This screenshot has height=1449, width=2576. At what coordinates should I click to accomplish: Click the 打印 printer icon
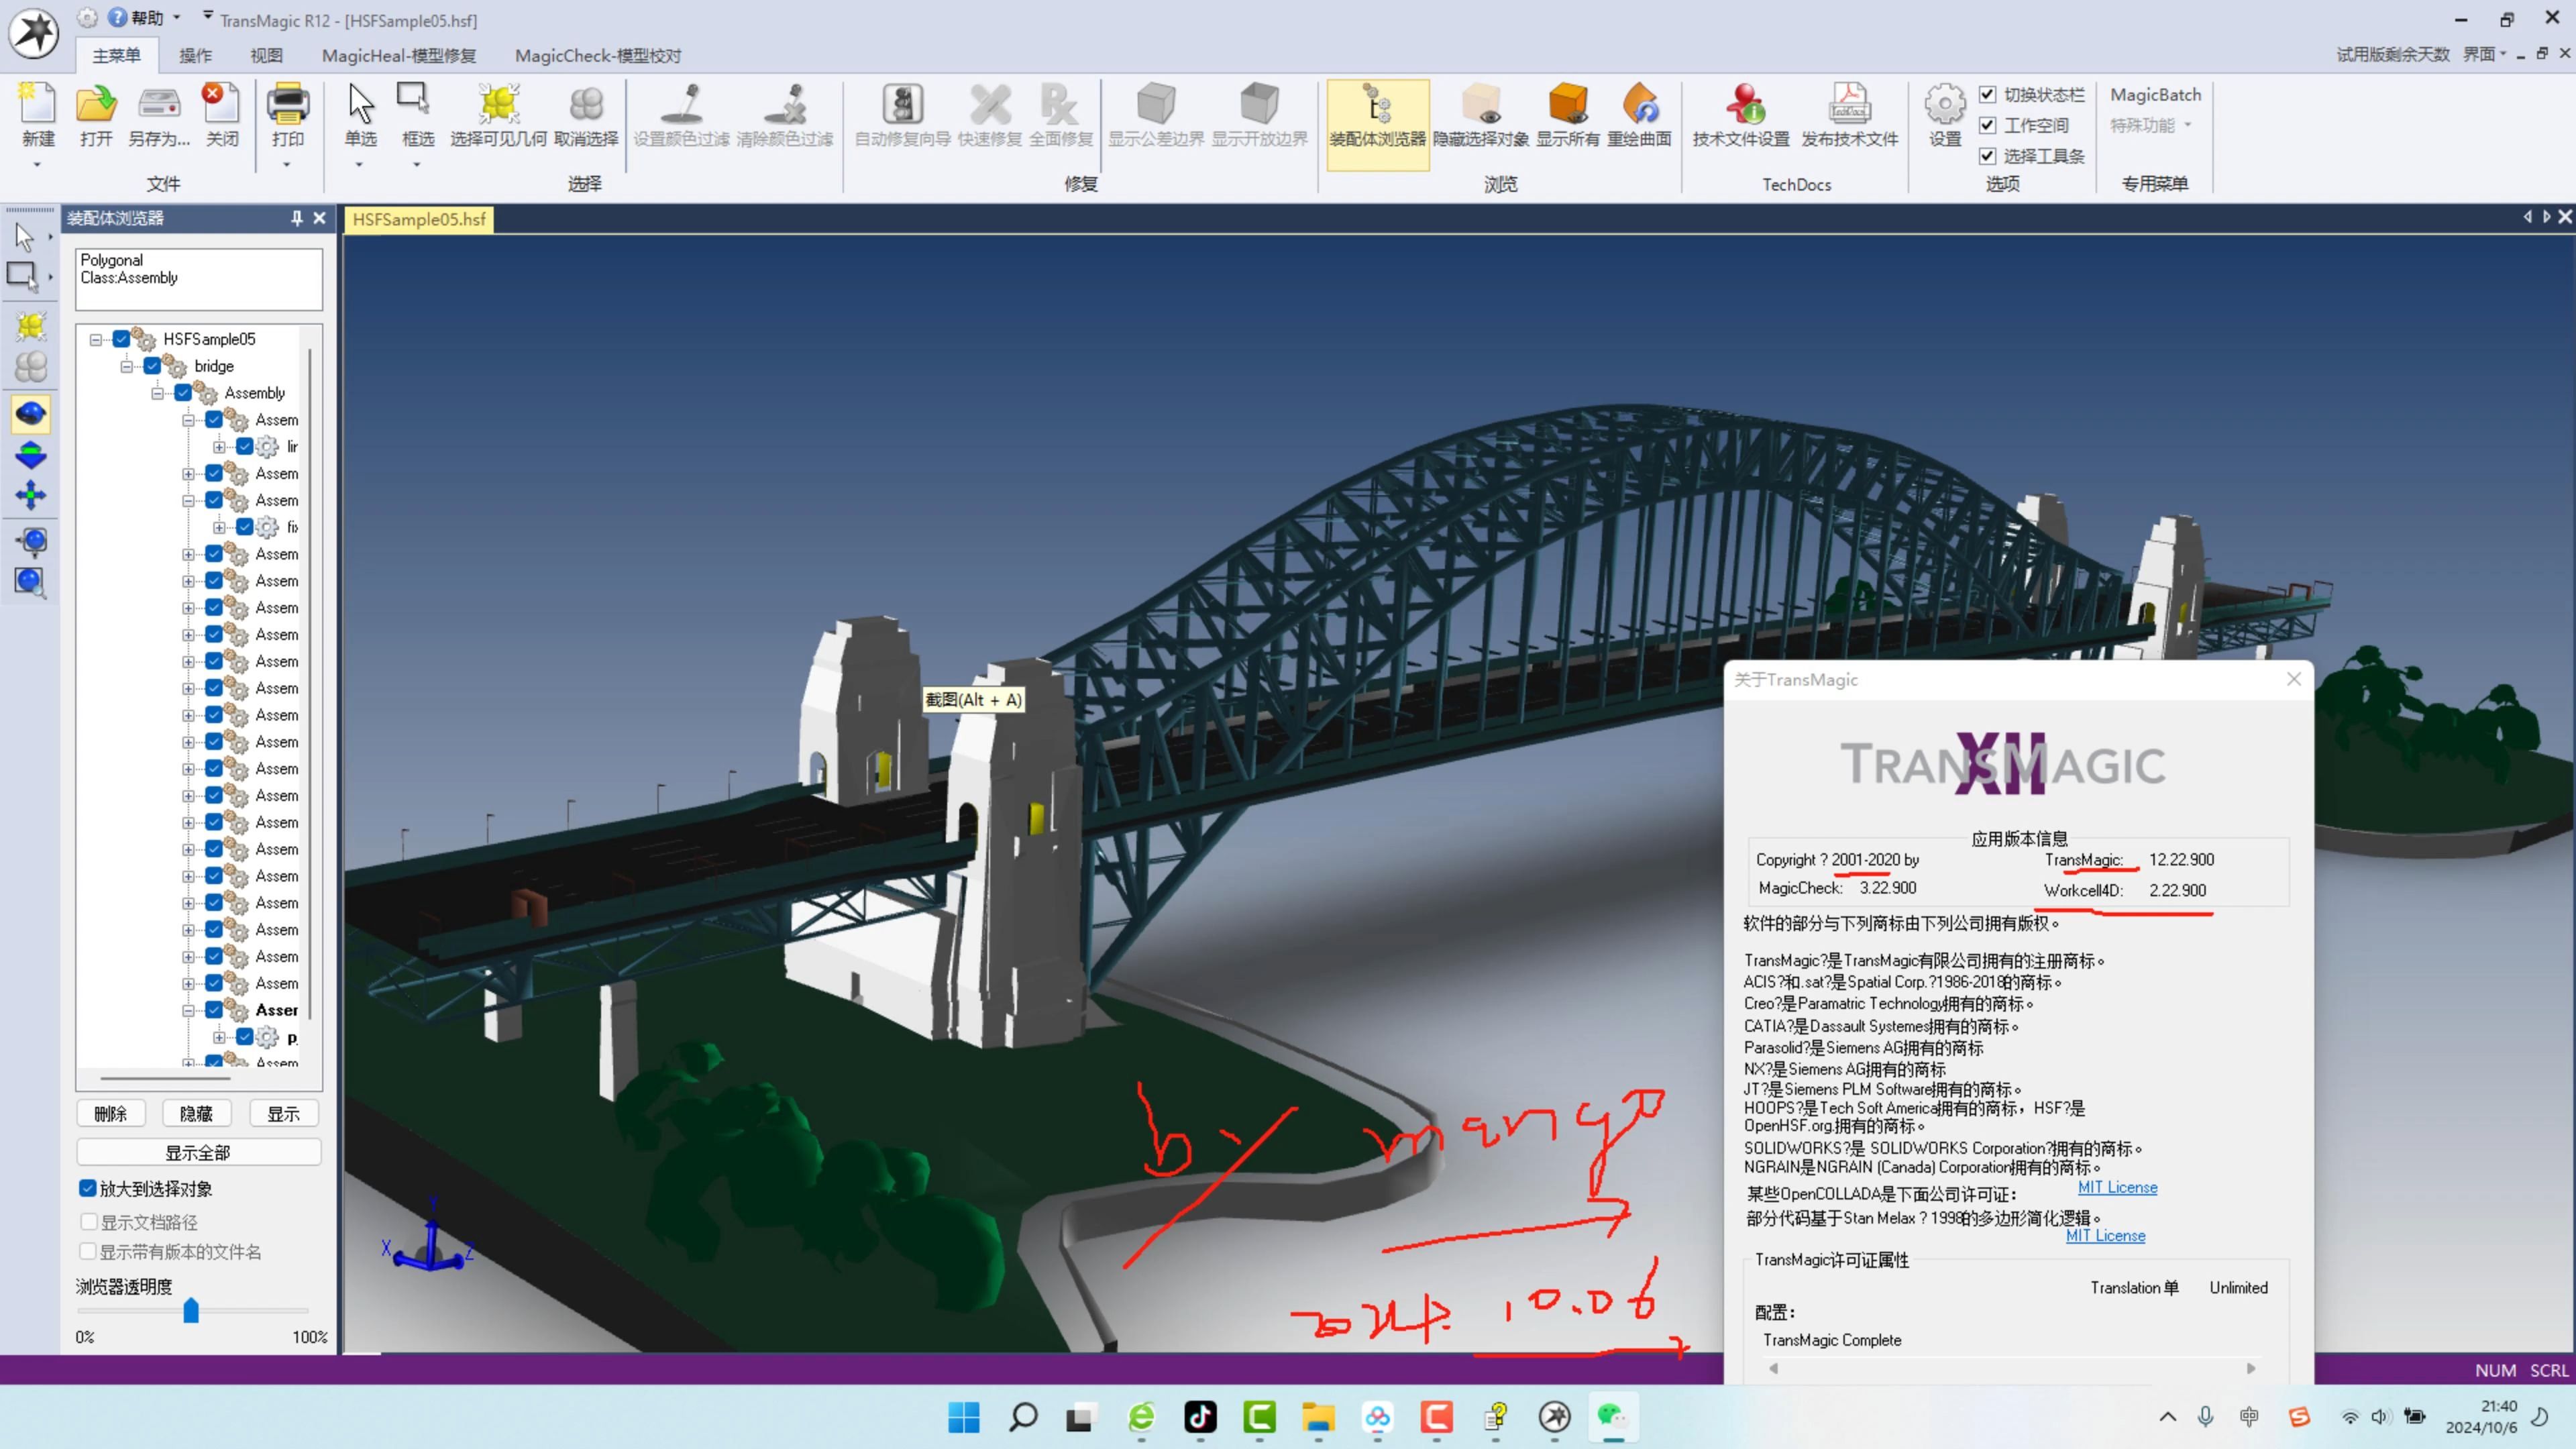[x=287, y=103]
